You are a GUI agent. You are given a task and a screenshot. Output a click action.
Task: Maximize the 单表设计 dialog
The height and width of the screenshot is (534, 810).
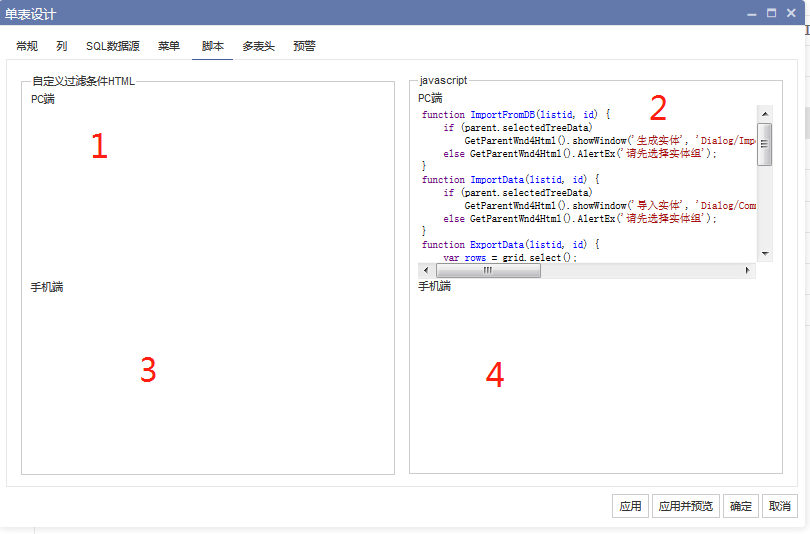click(771, 13)
